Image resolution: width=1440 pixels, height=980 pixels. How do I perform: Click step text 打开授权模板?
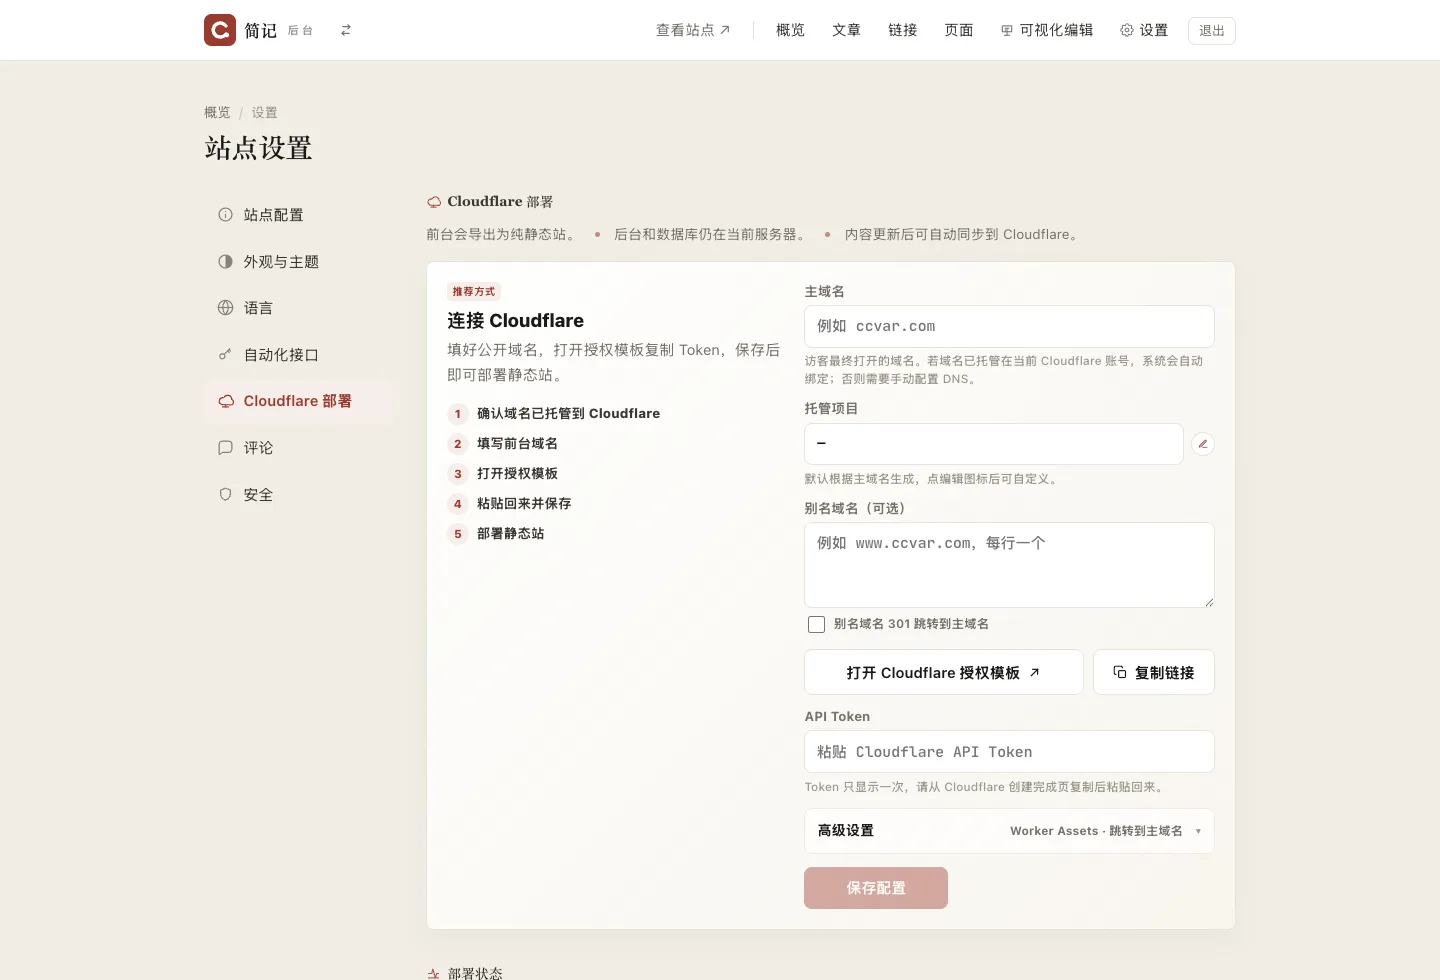[x=517, y=473]
